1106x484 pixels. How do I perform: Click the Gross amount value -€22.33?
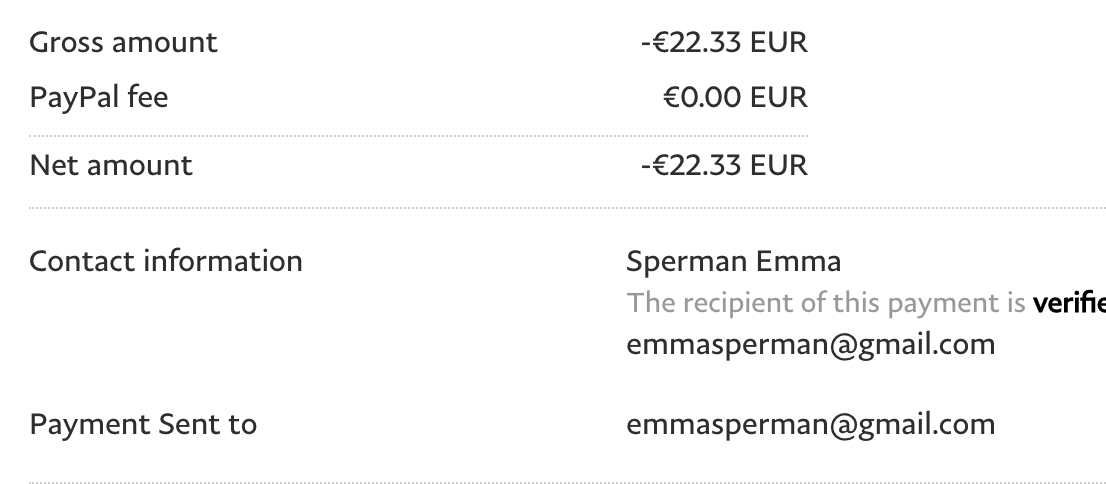click(x=691, y=43)
